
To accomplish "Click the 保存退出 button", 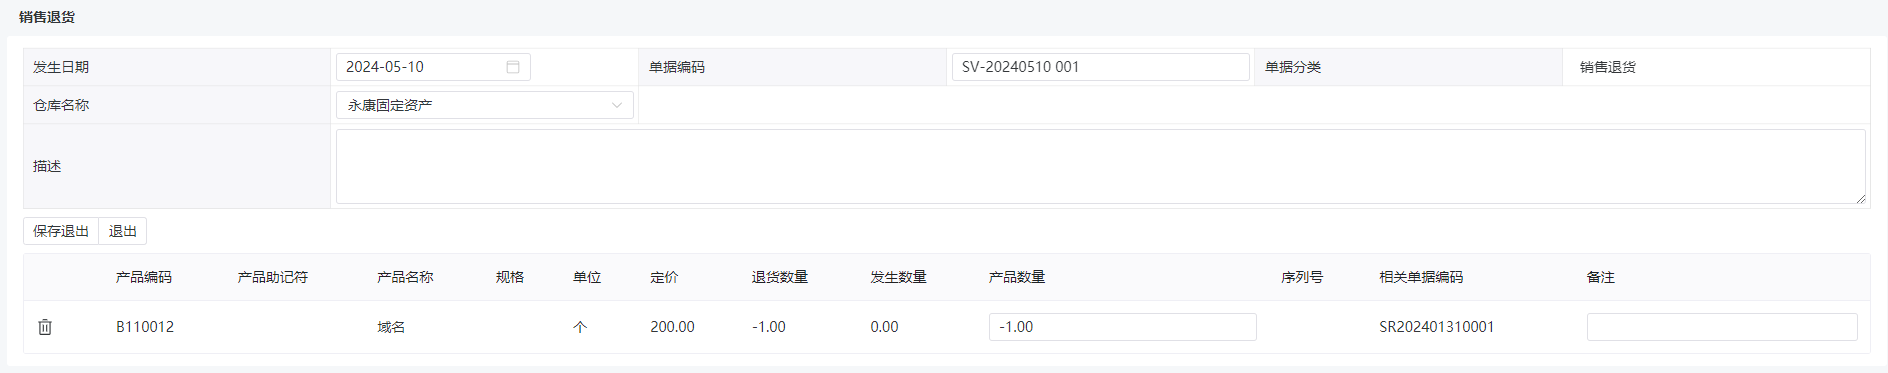I will click(61, 231).
